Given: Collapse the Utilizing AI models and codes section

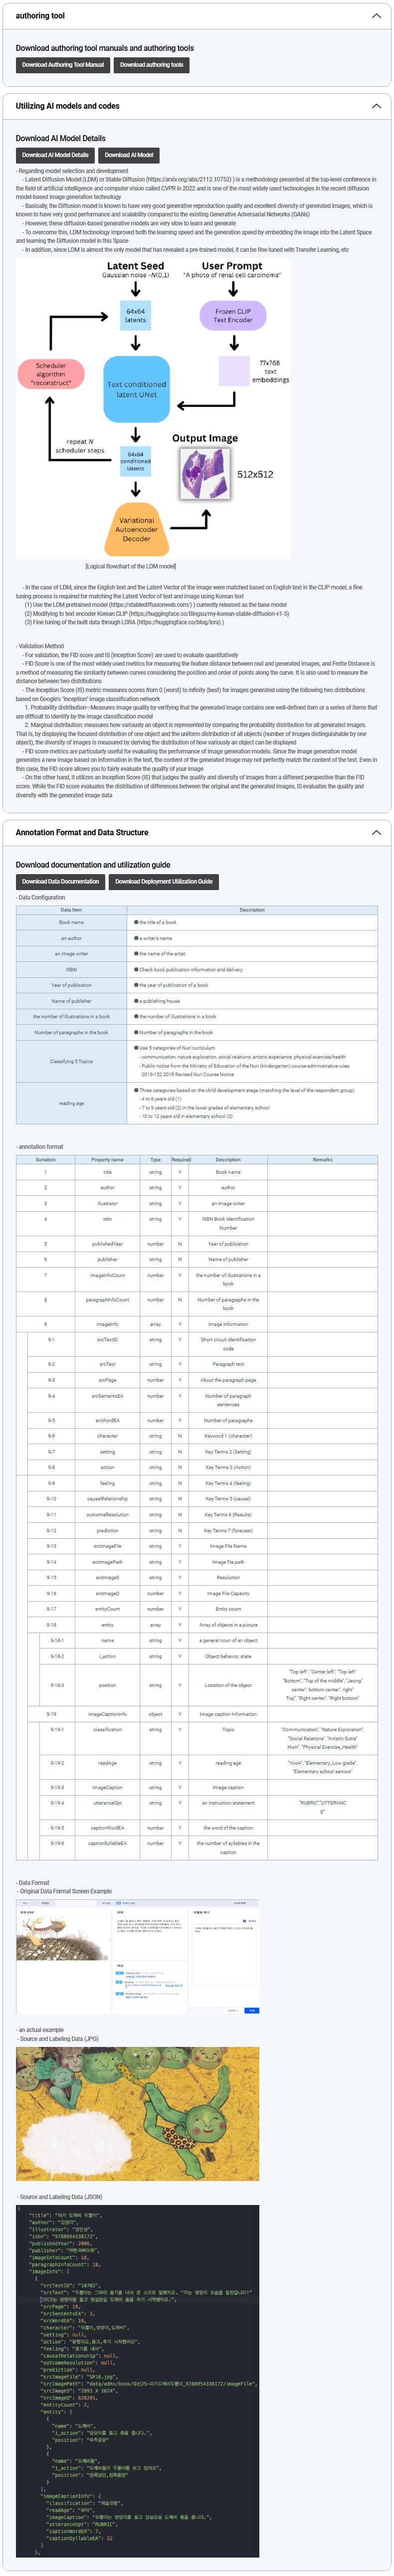Looking at the screenshot, I should (x=376, y=106).
